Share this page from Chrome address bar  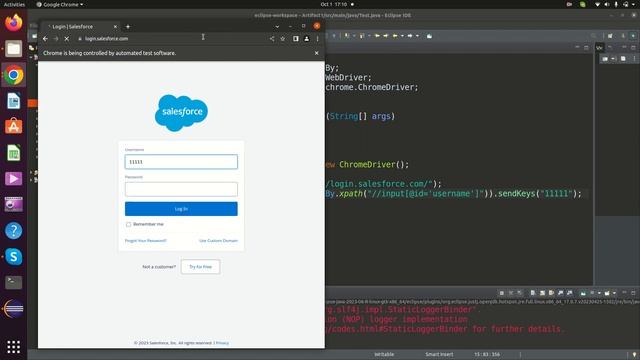coord(272,38)
